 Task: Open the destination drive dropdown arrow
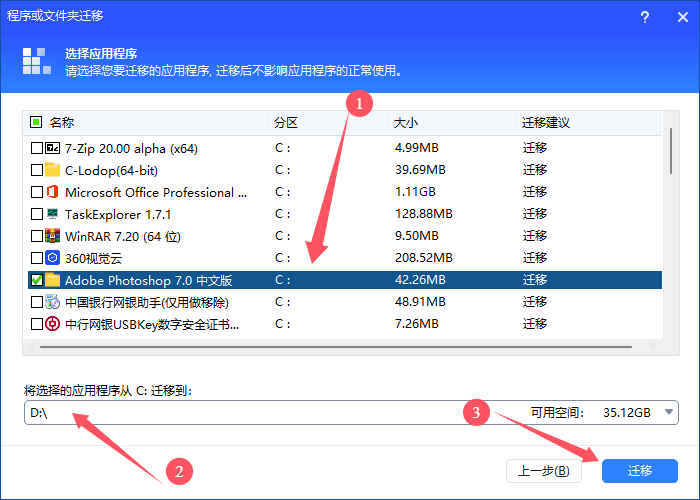click(x=668, y=412)
